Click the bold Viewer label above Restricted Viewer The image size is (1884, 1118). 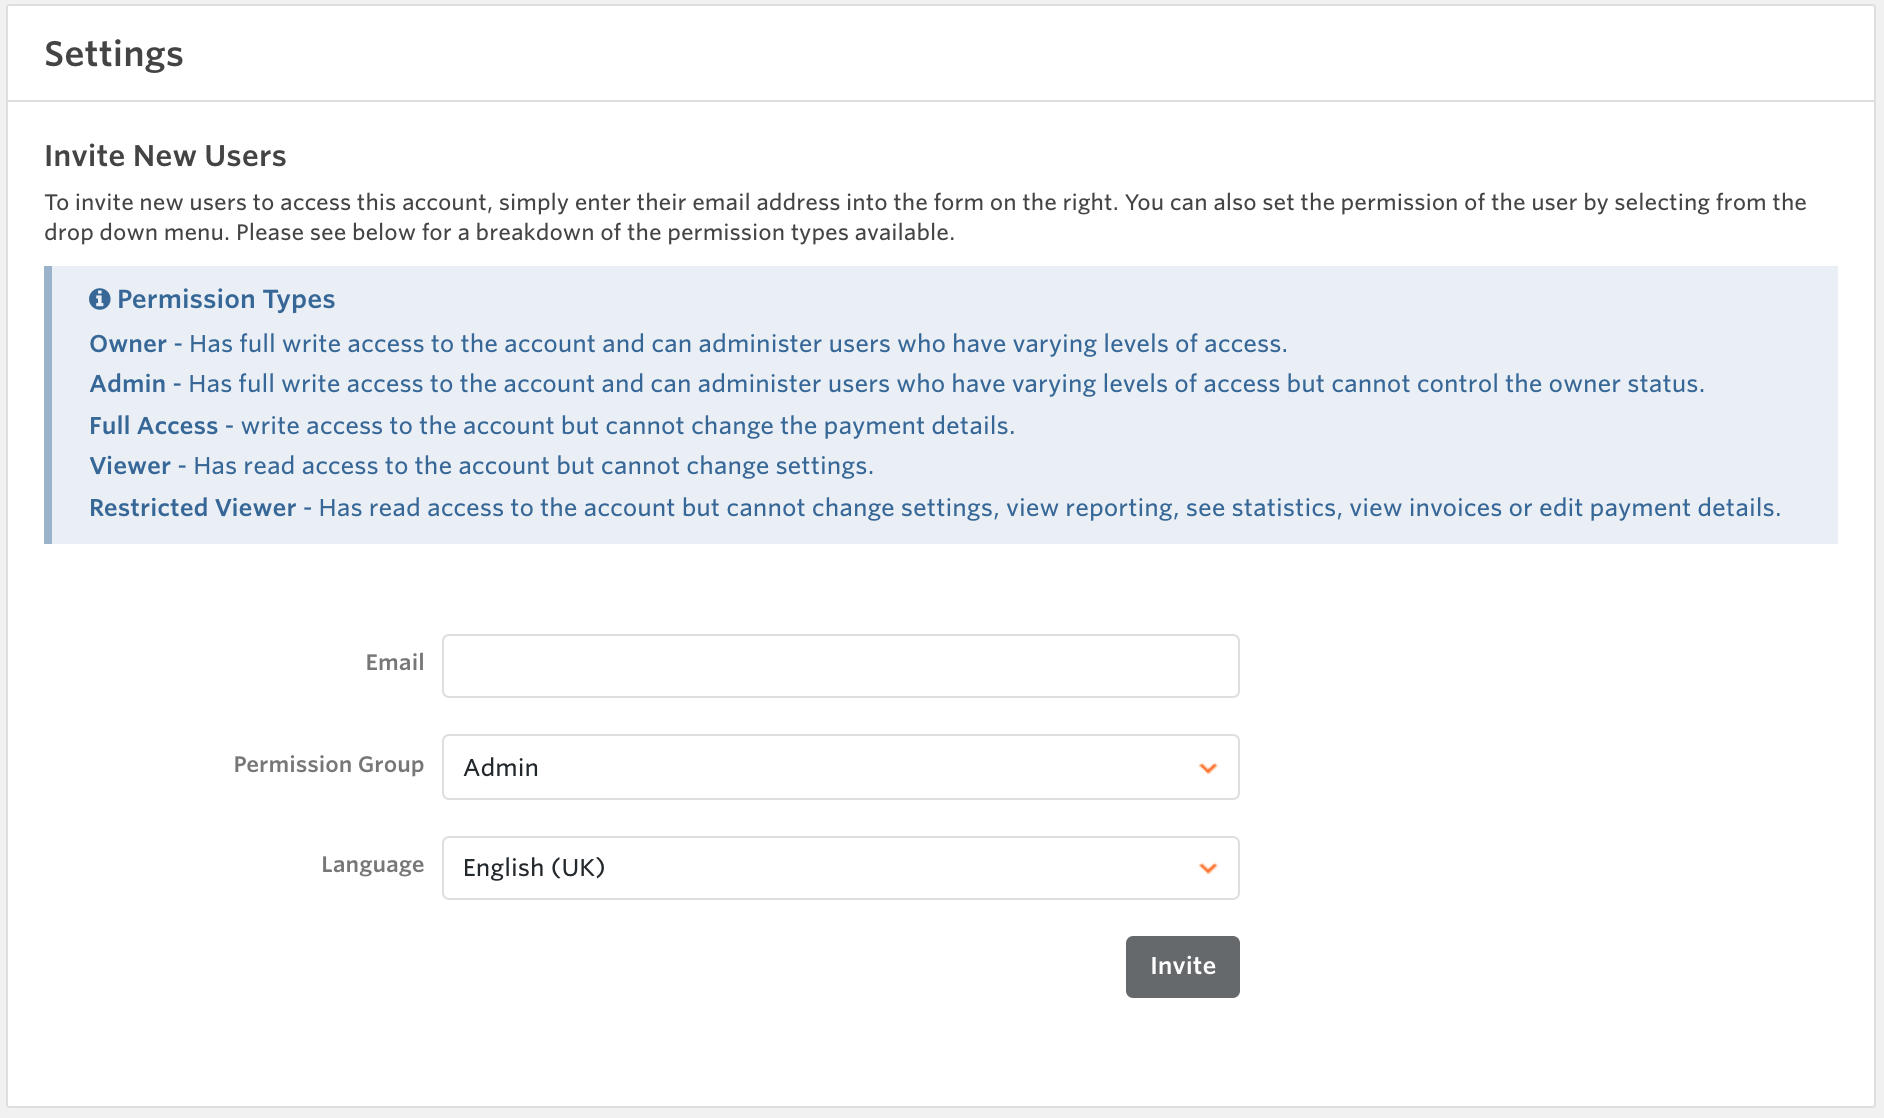coord(130,466)
